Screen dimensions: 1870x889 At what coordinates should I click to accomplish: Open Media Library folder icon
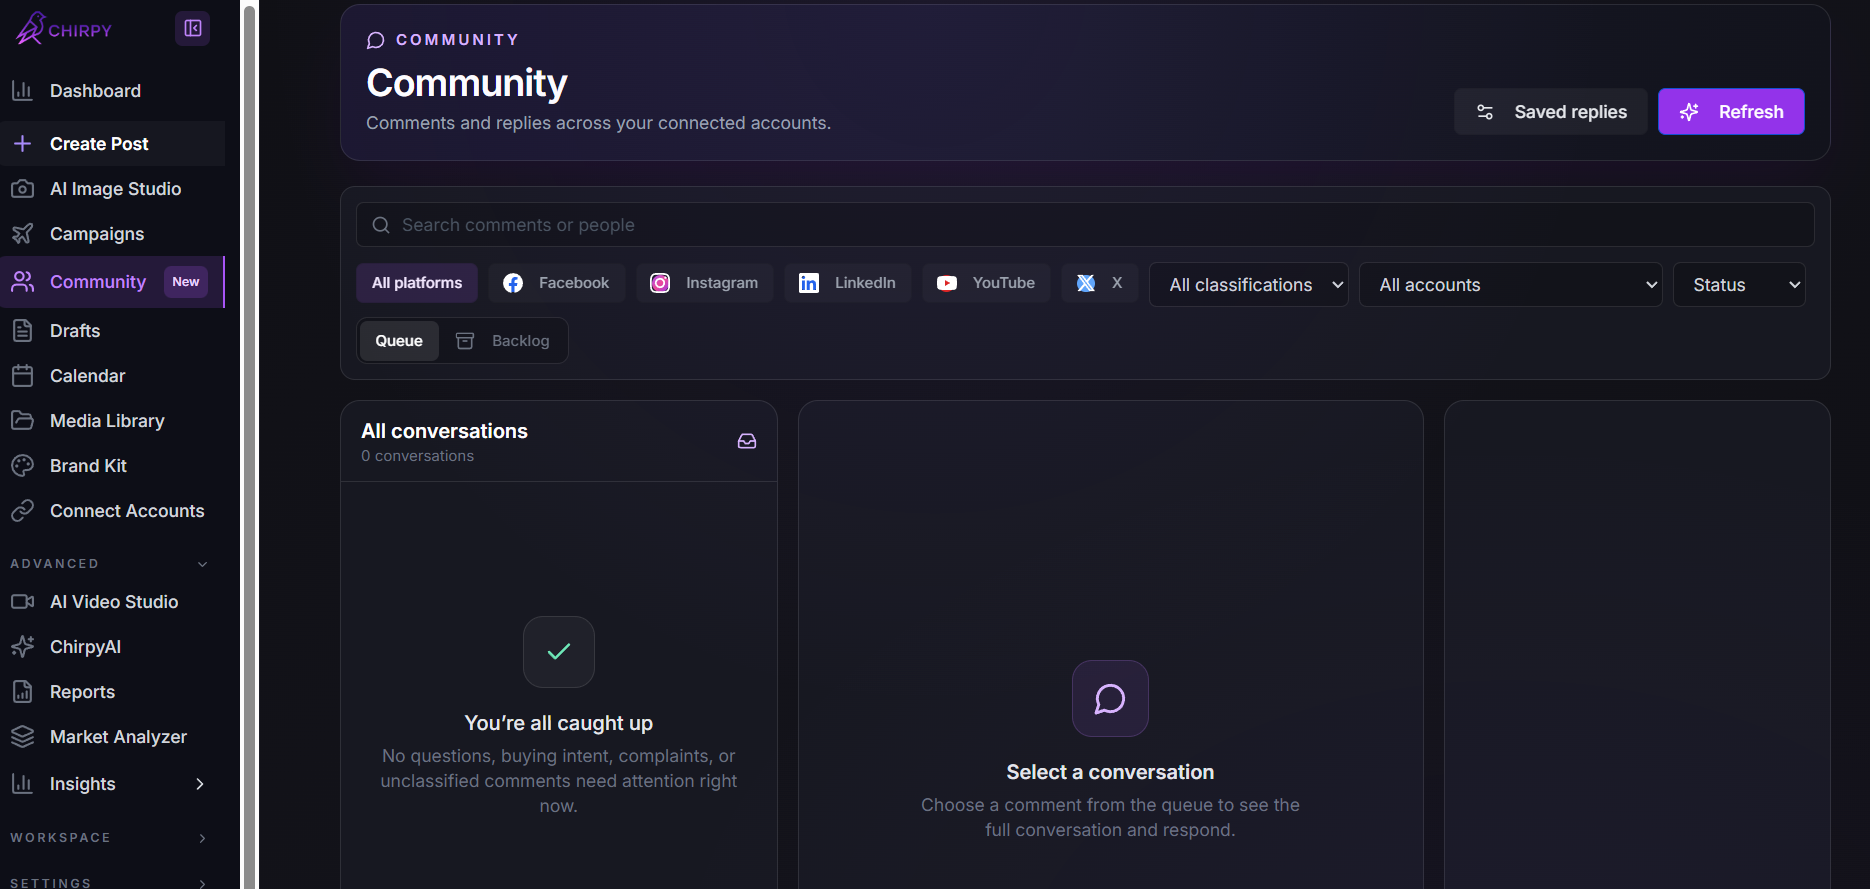tap(23, 421)
